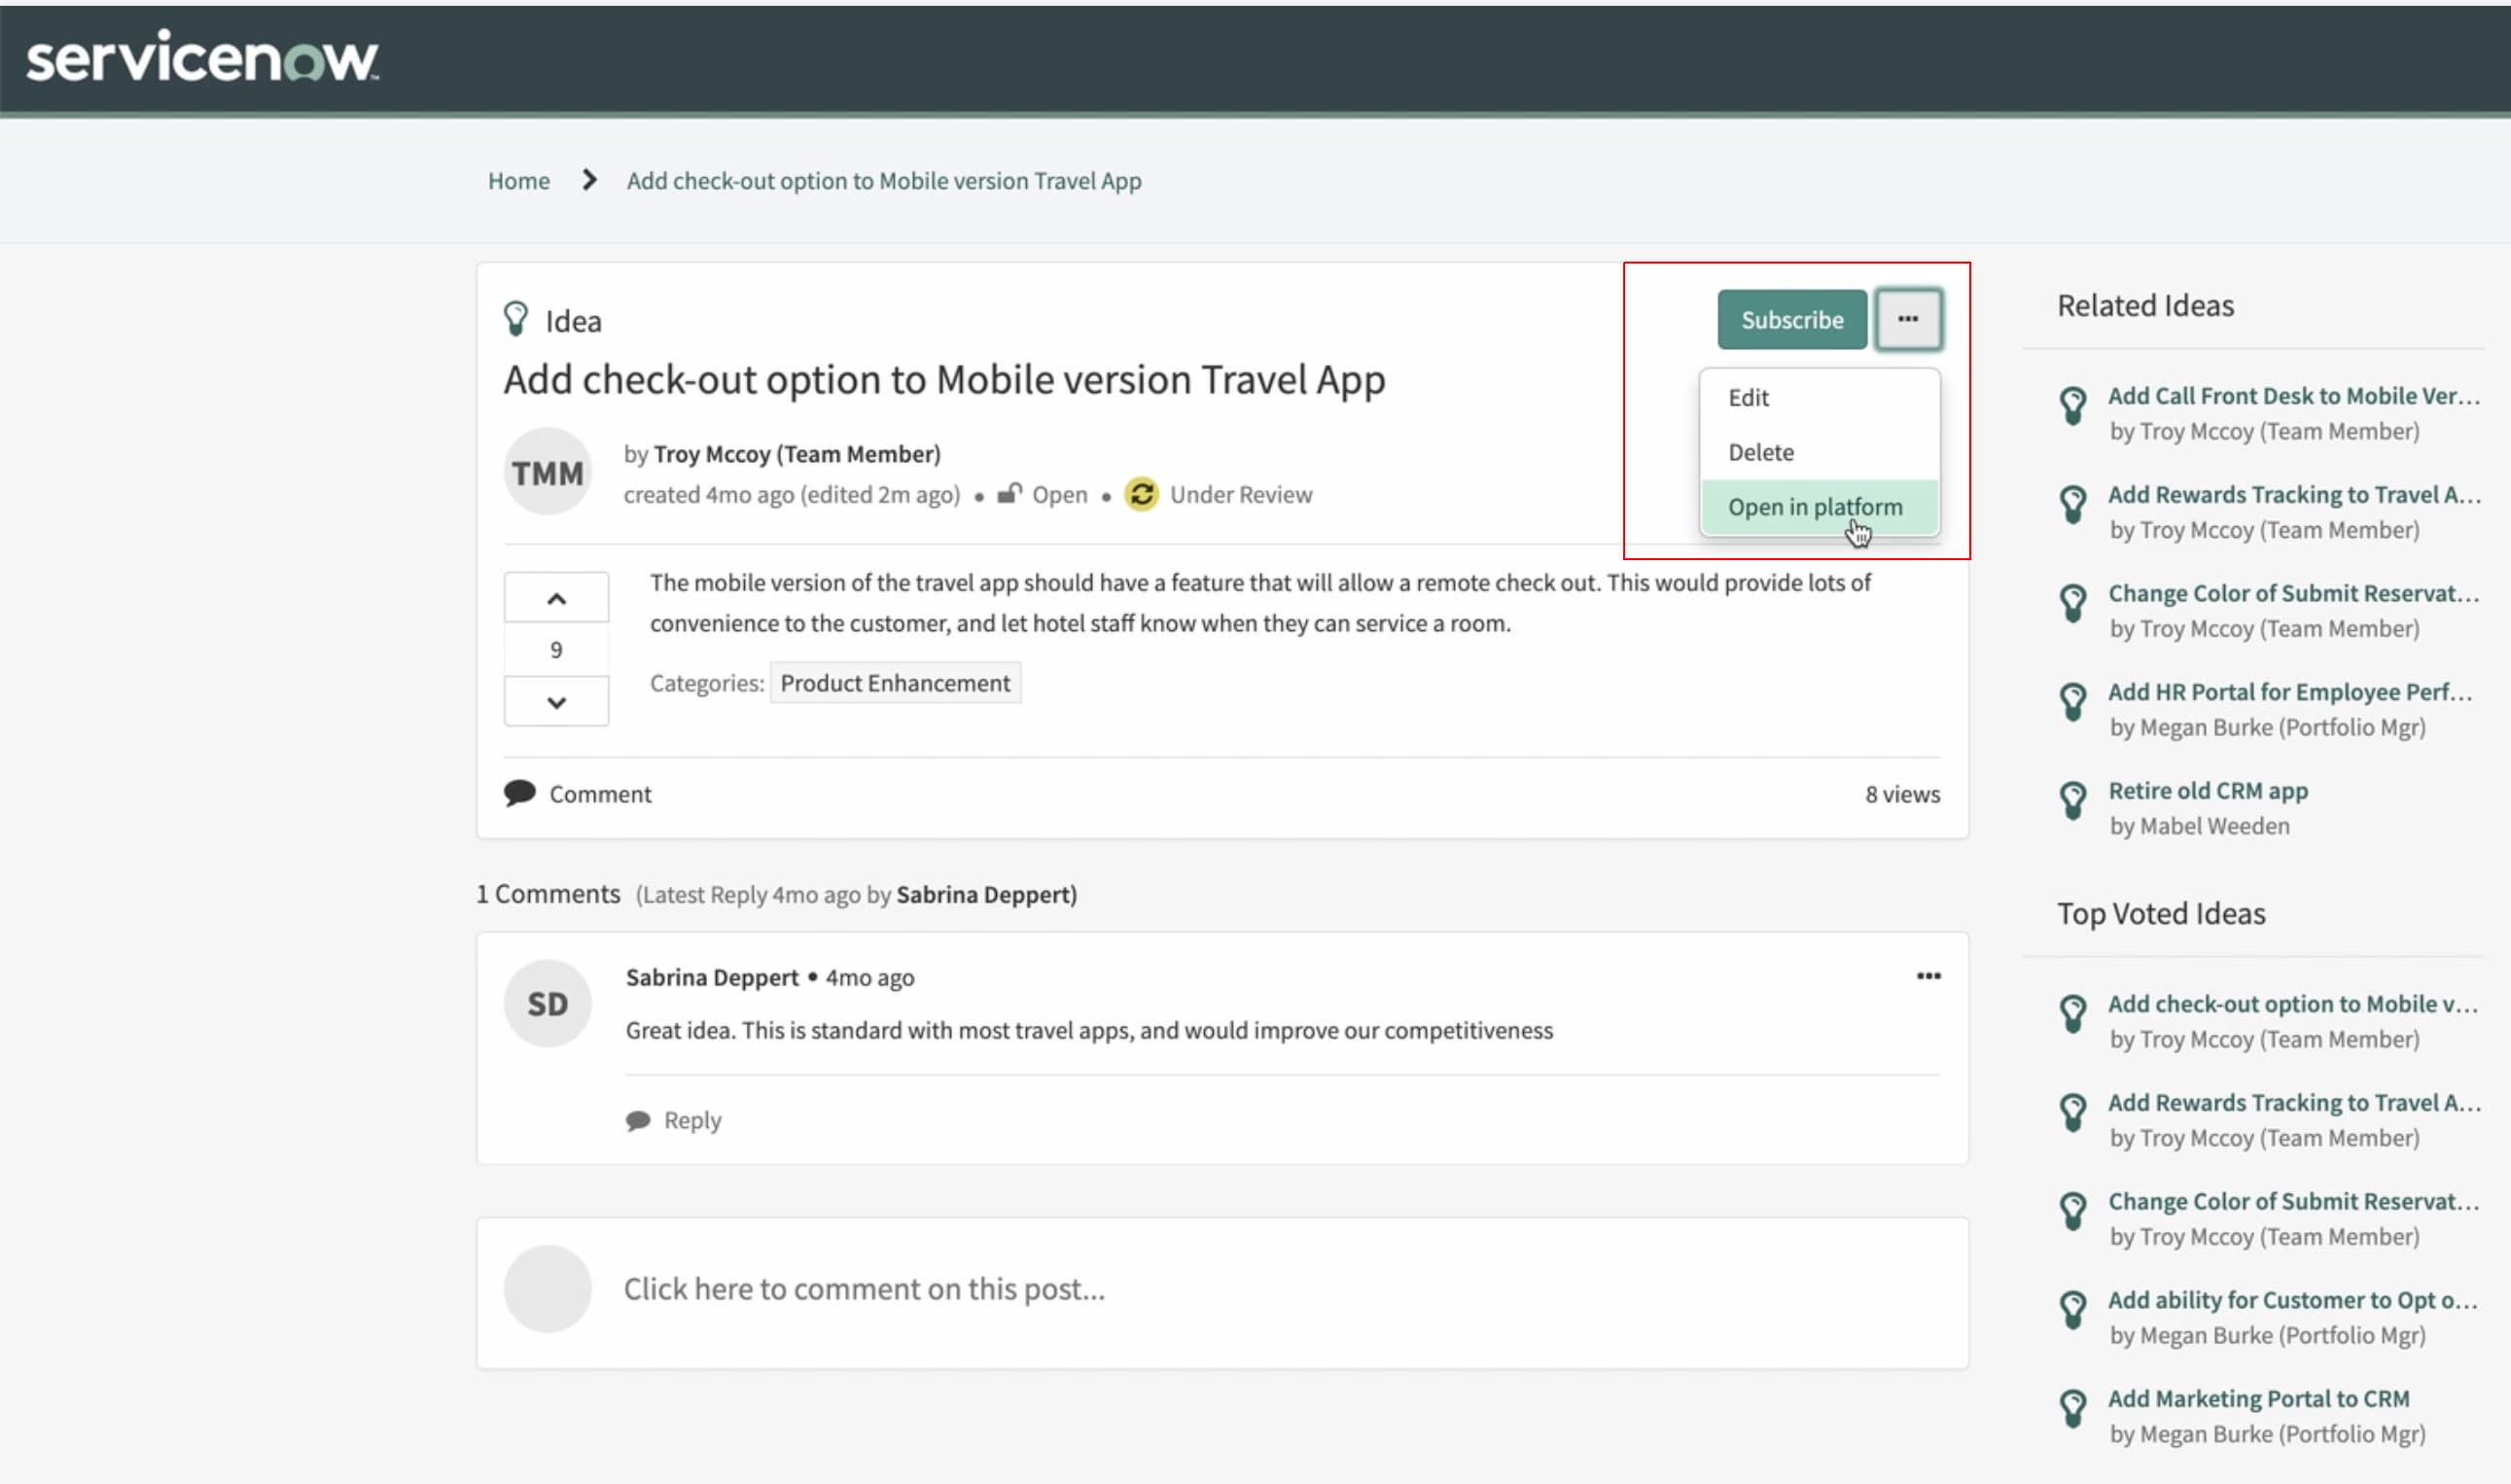Open the ellipsis overflow menu on the idea
Screen dimensions: 2511x1484
(1910, 319)
